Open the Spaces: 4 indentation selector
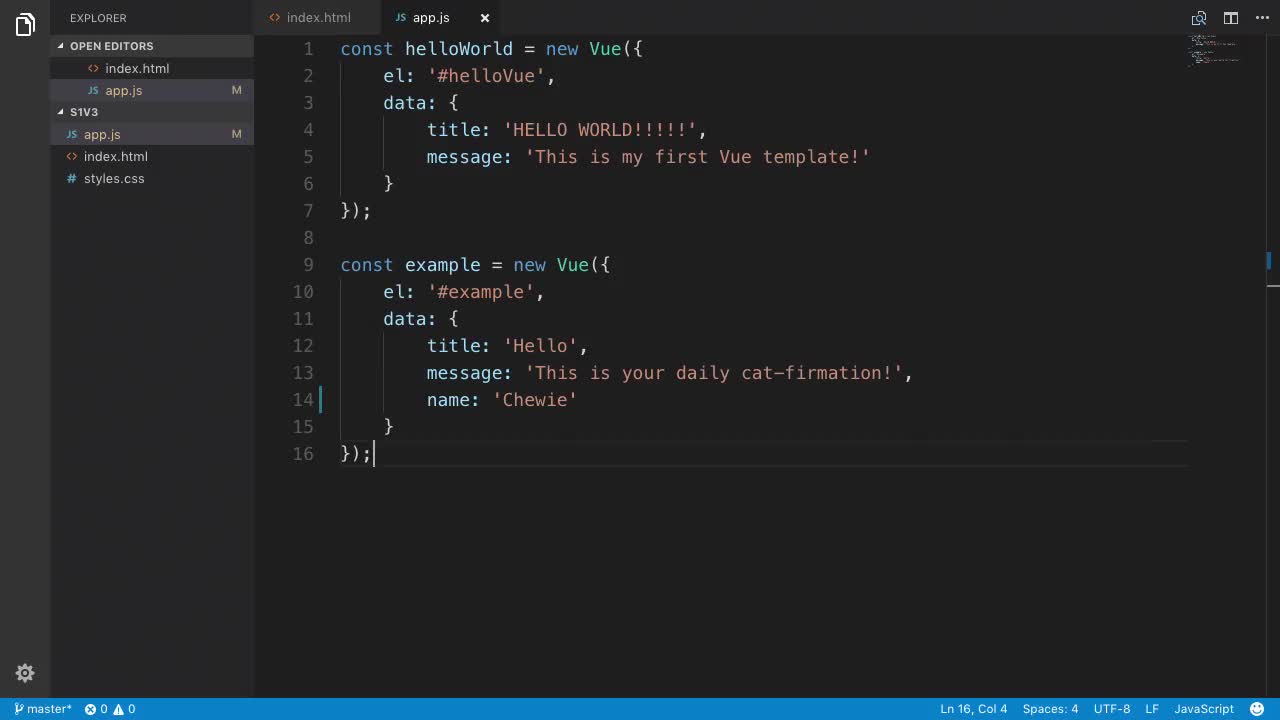The width and height of the screenshot is (1280, 720). (x=1049, y=709)
